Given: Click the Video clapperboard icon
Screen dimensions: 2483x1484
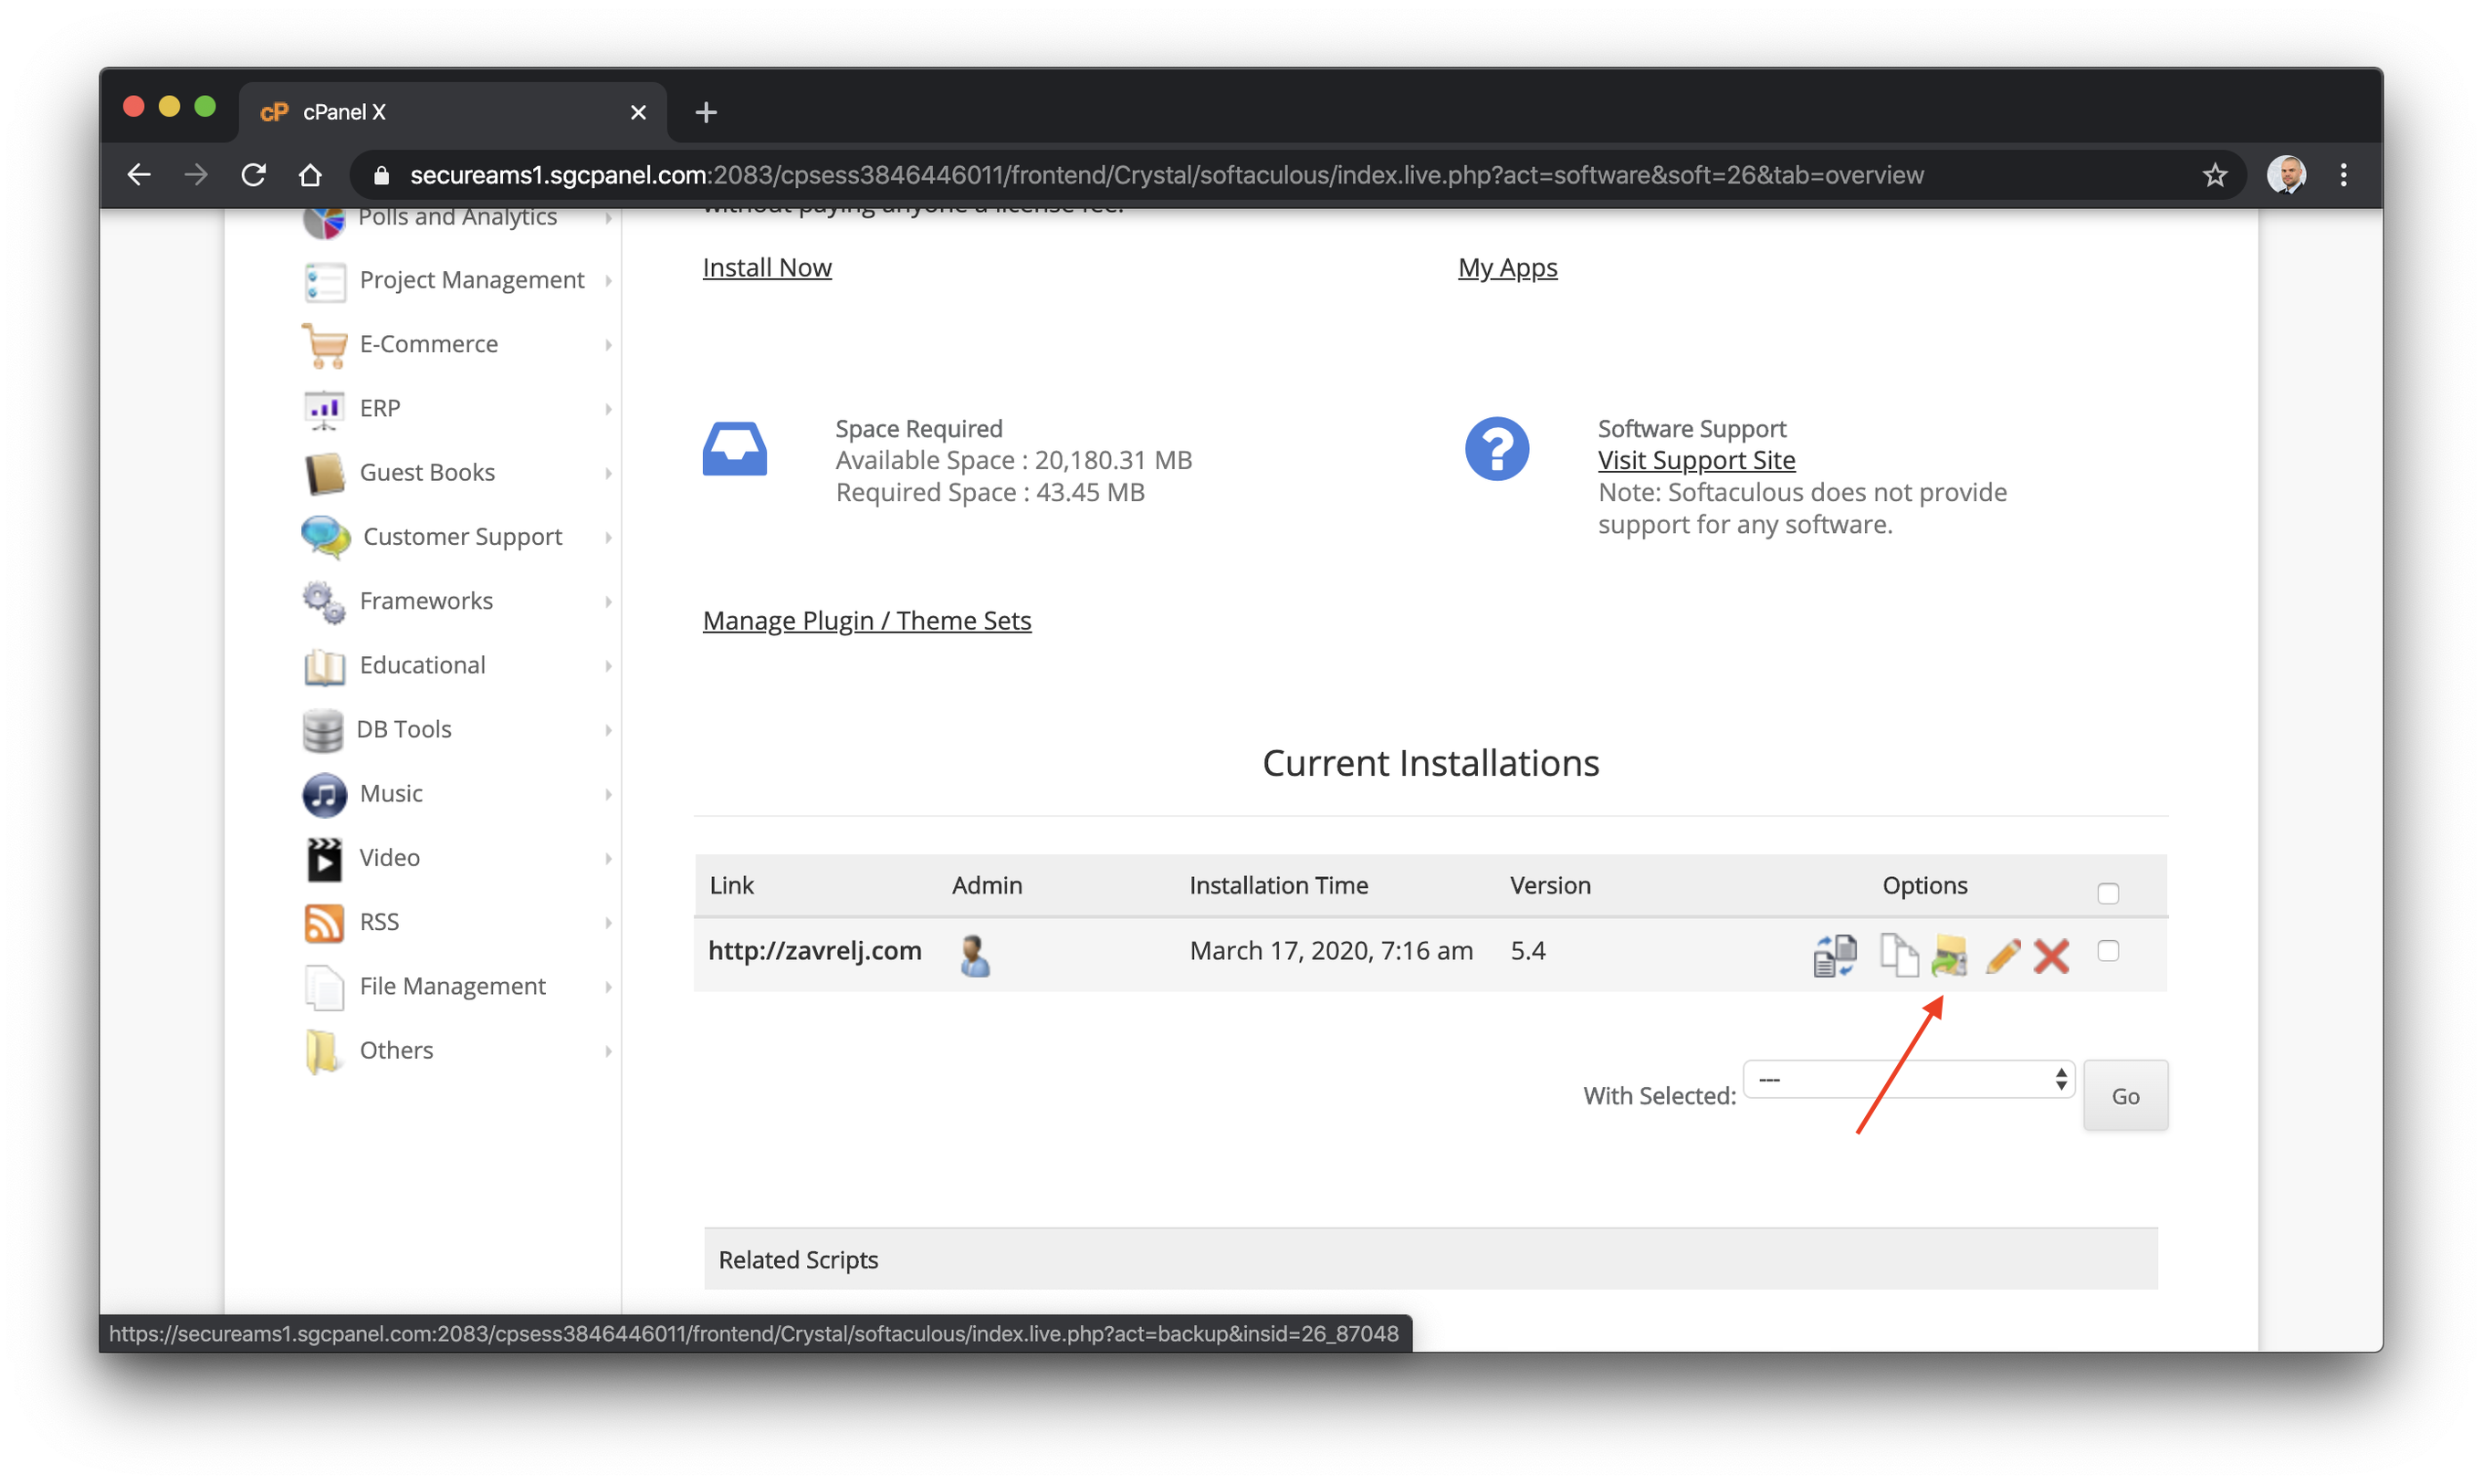Looking at the screenshot, I should pos(324,858).
